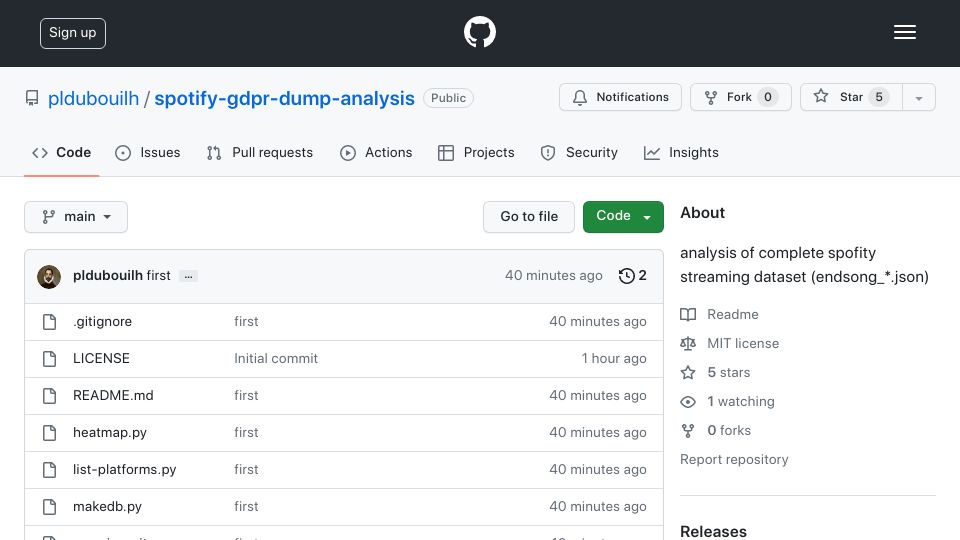Click the '40 minutes ago' latest commit timestamp
Screen dimensions: 960x540
(x=553, y=276)
